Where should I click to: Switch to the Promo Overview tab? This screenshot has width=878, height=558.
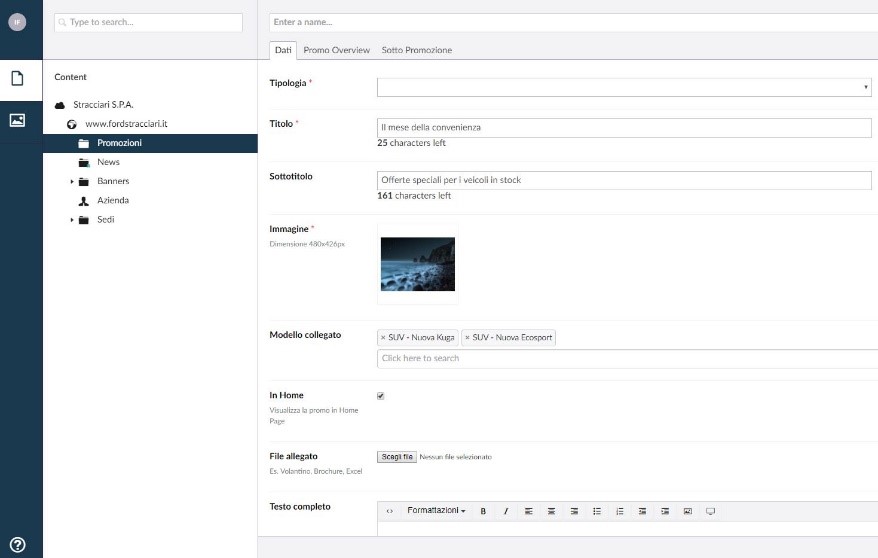coord(336,50)
